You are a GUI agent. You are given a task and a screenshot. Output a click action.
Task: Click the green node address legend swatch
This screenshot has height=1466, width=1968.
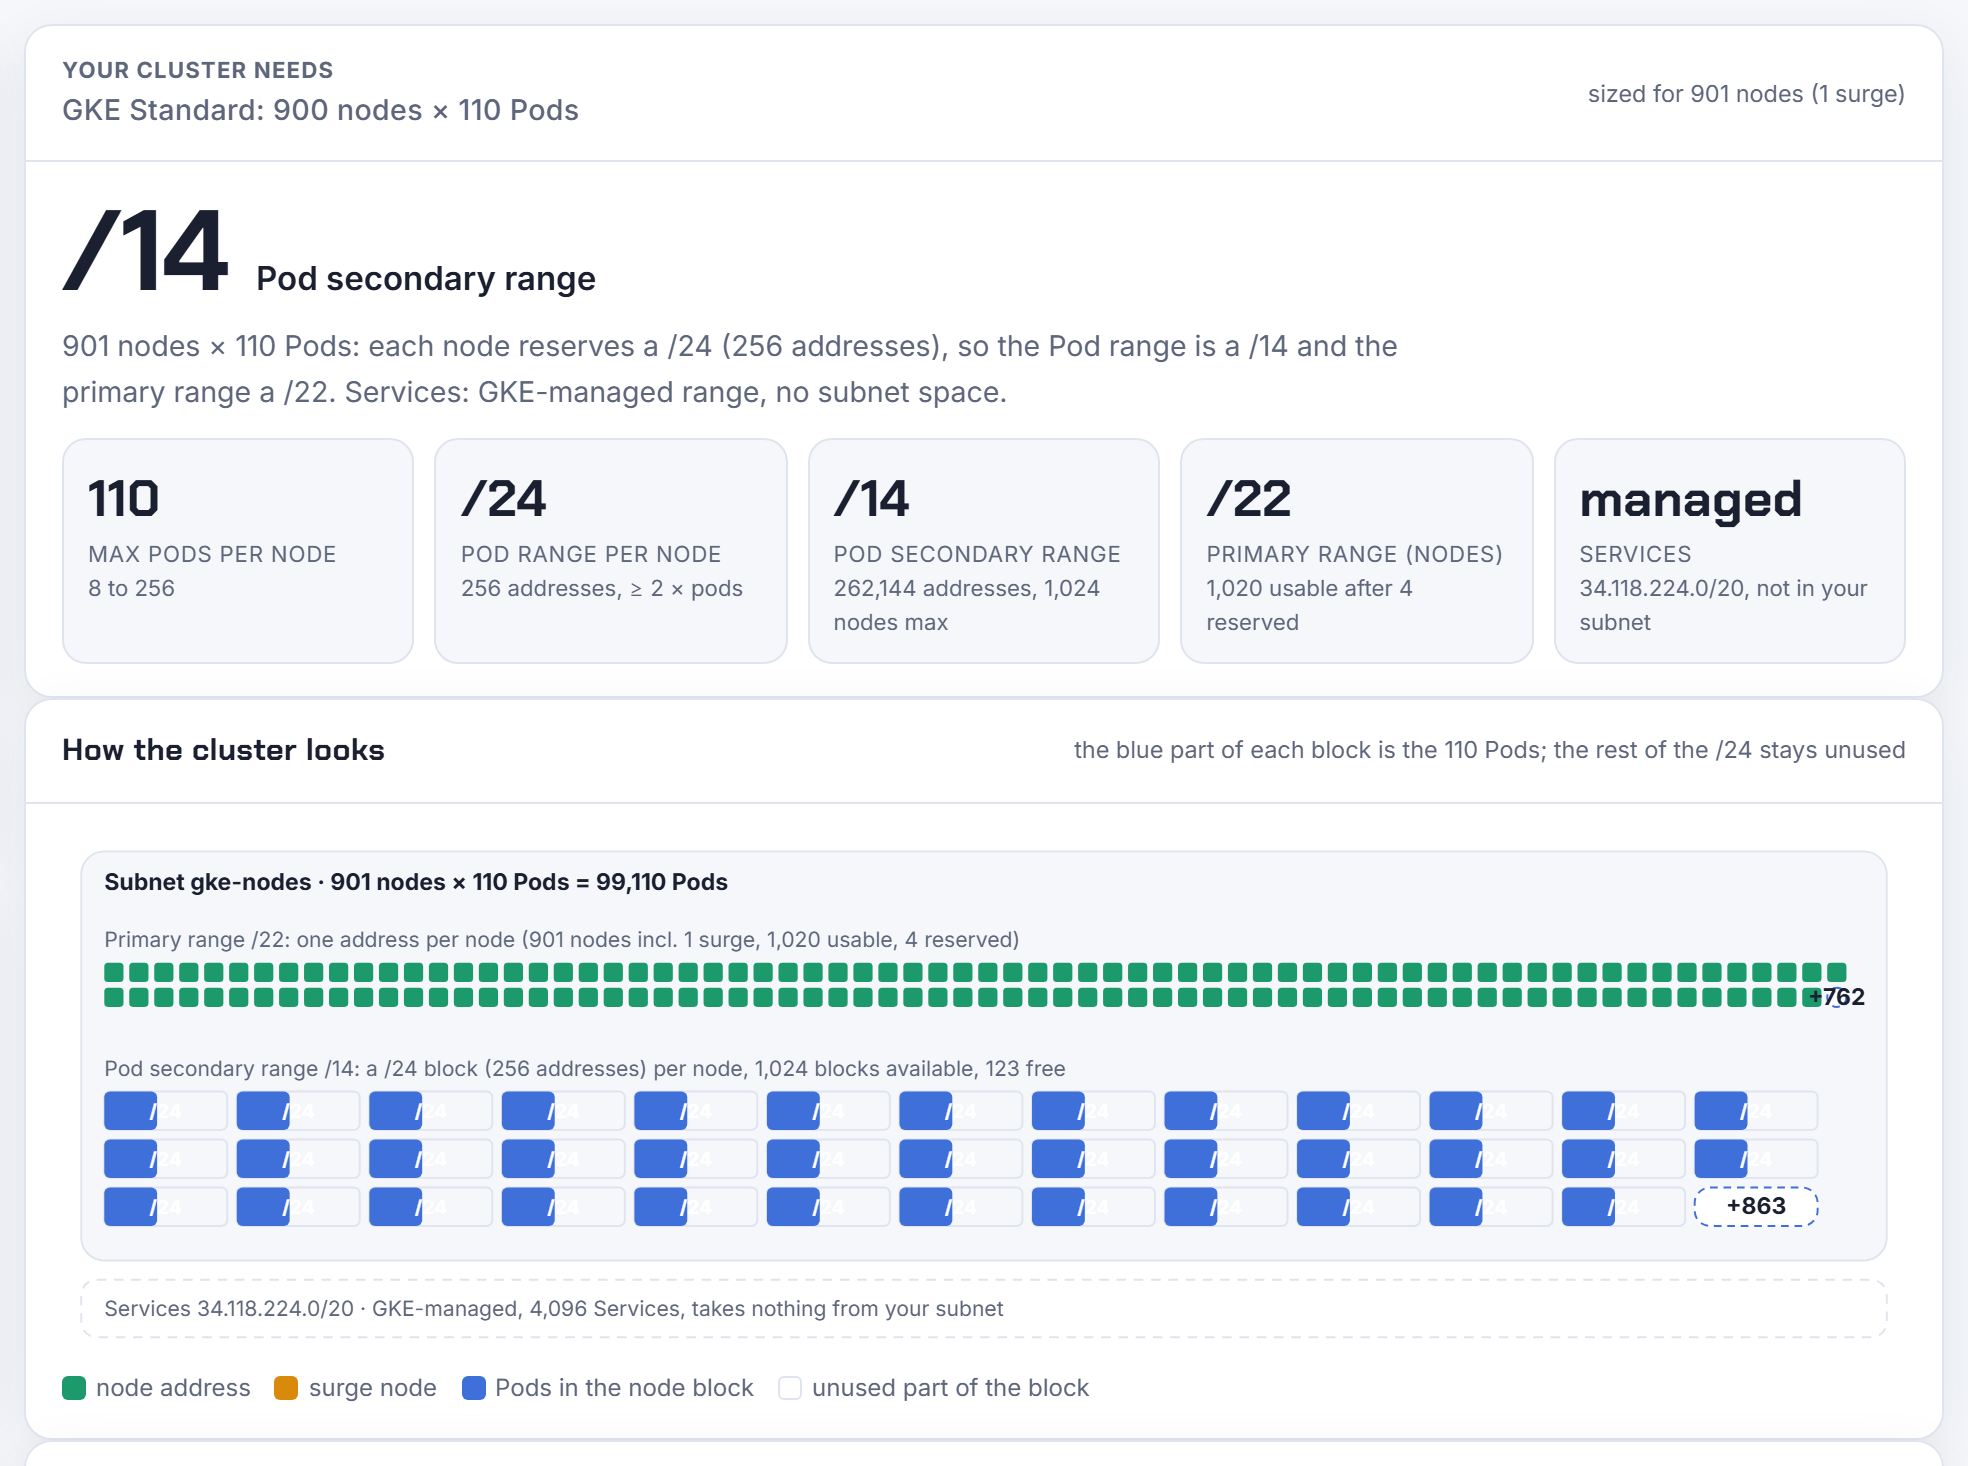tap(74, 1388)
